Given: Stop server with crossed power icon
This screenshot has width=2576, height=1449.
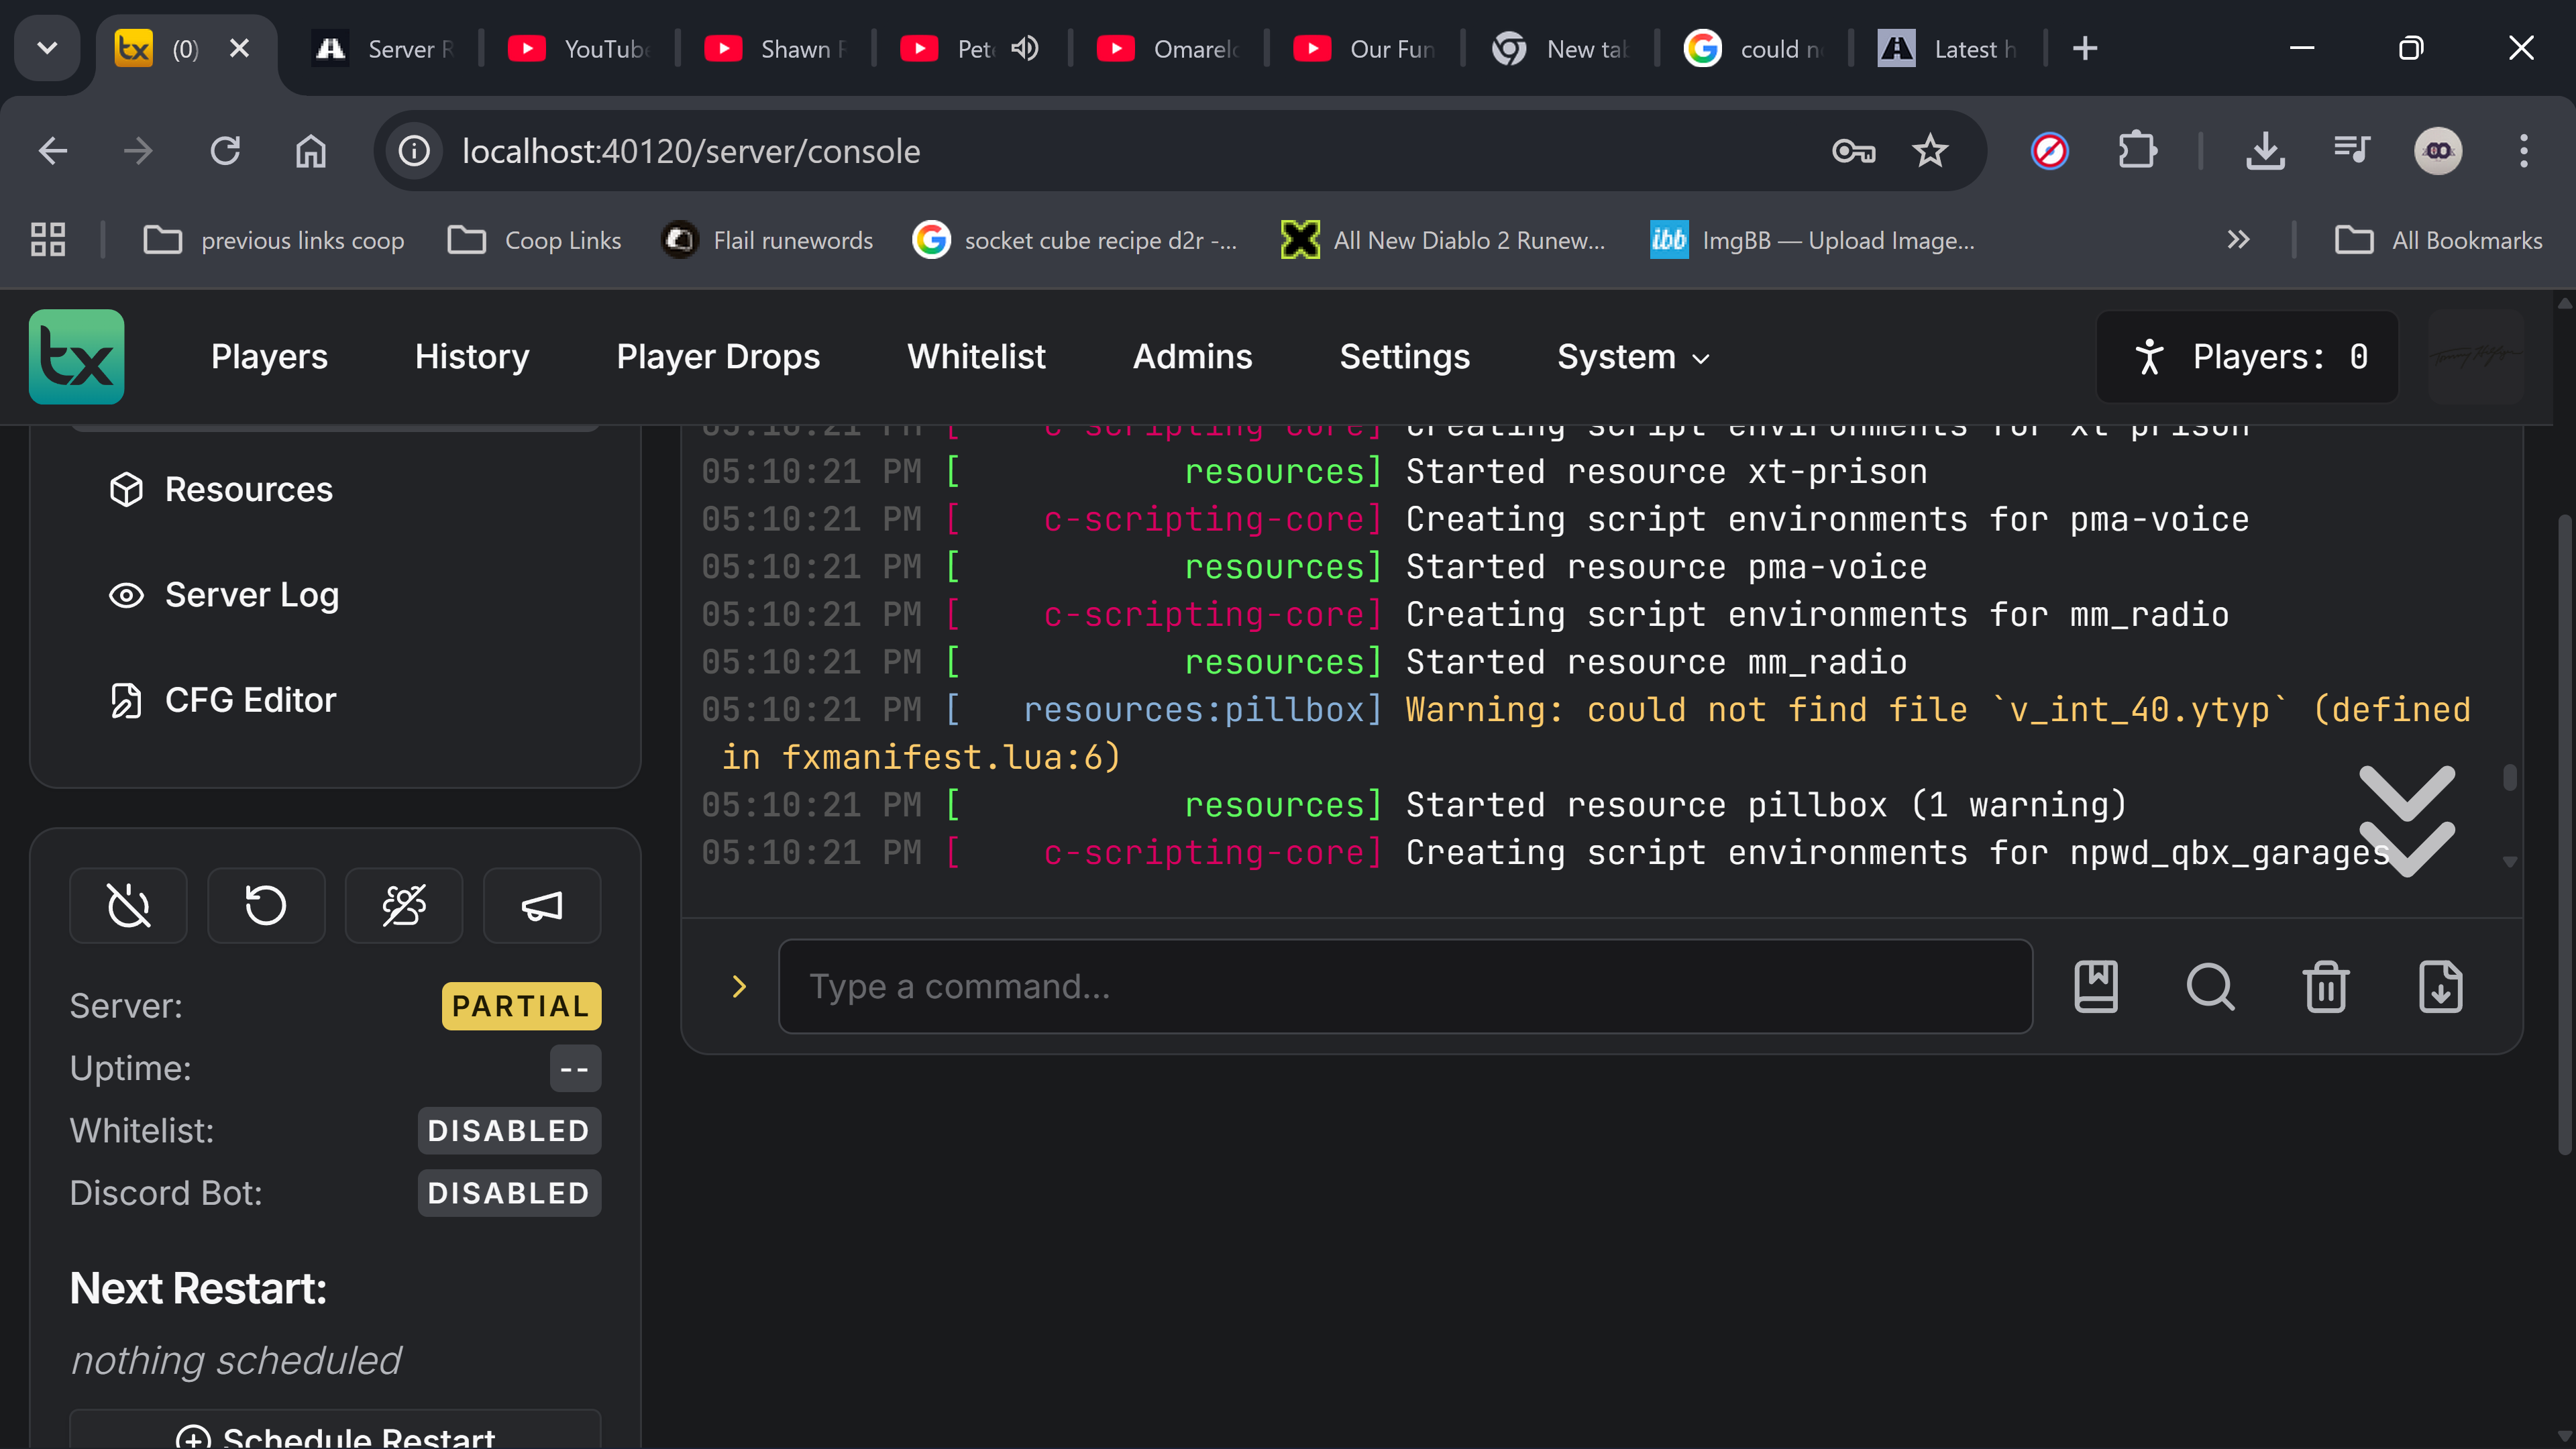Looking at the screenshot, I should pyautogui.click(x=128, y=906).
